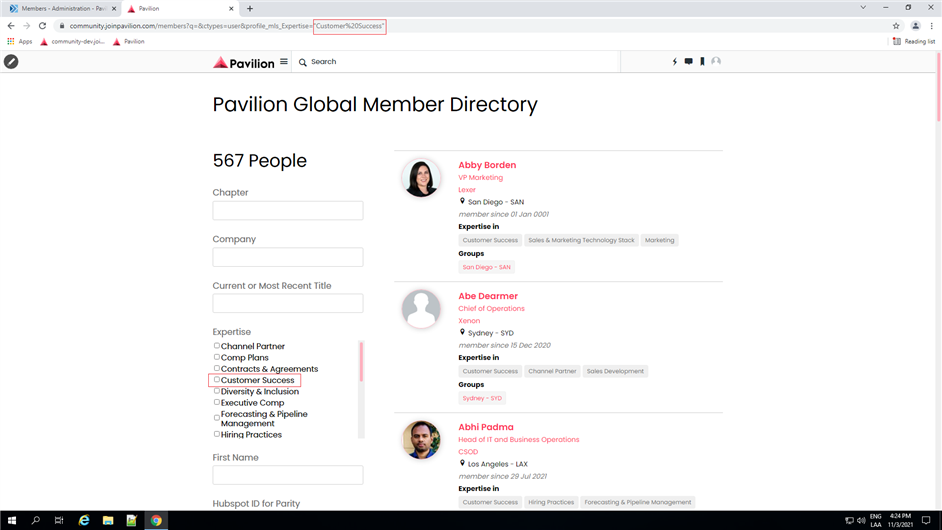The width and height of the screenshot is (942, 530).
Task: Click the Current or Most Recent Title field
Action: [288, 303]
